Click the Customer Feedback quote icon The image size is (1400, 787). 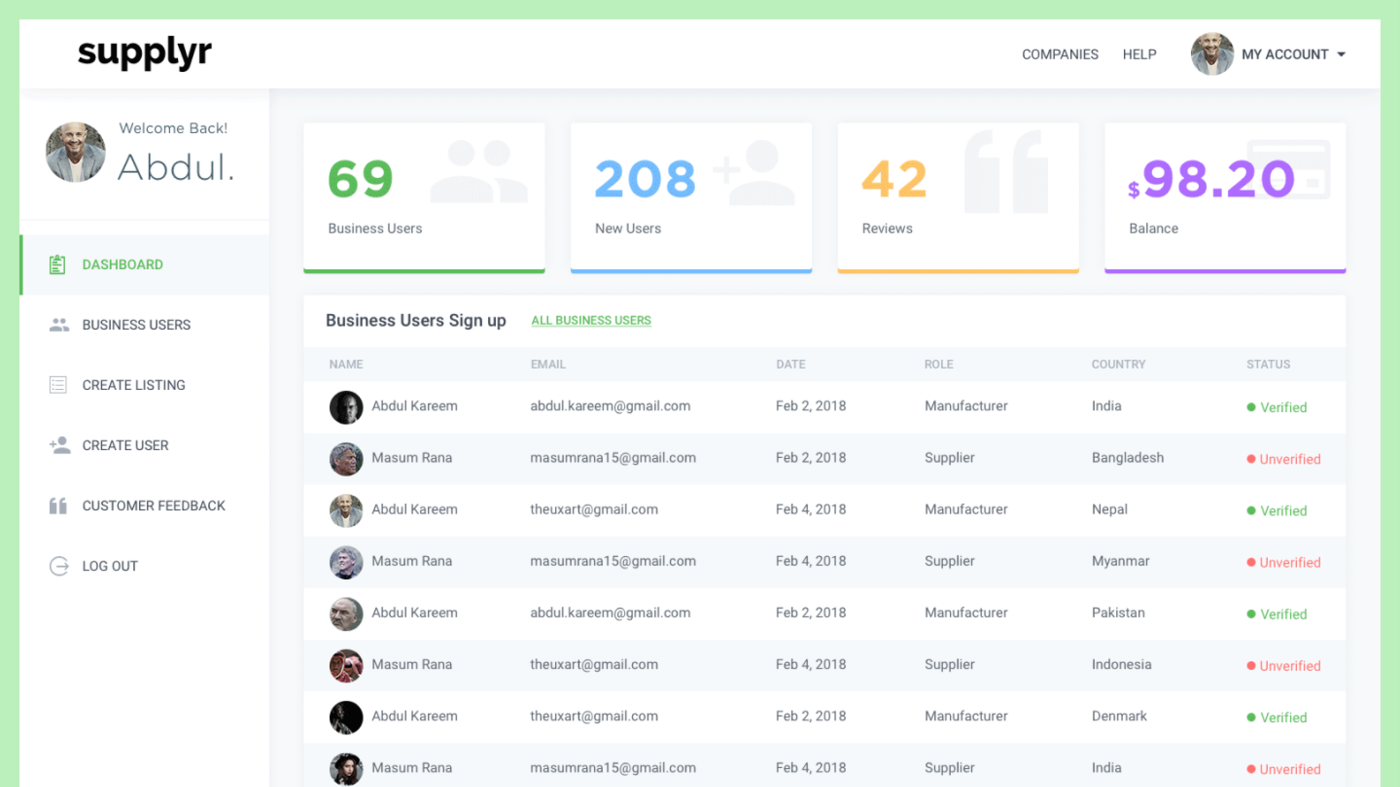click(58, 506)
